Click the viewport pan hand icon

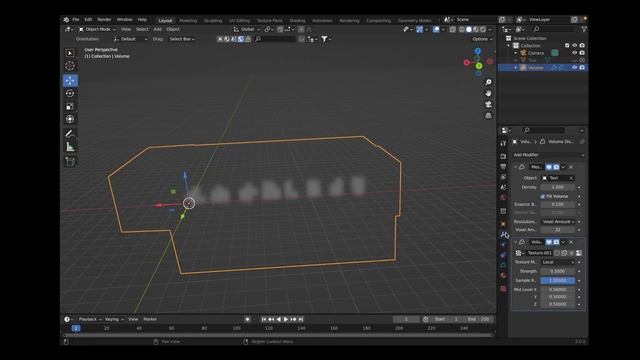488,93
